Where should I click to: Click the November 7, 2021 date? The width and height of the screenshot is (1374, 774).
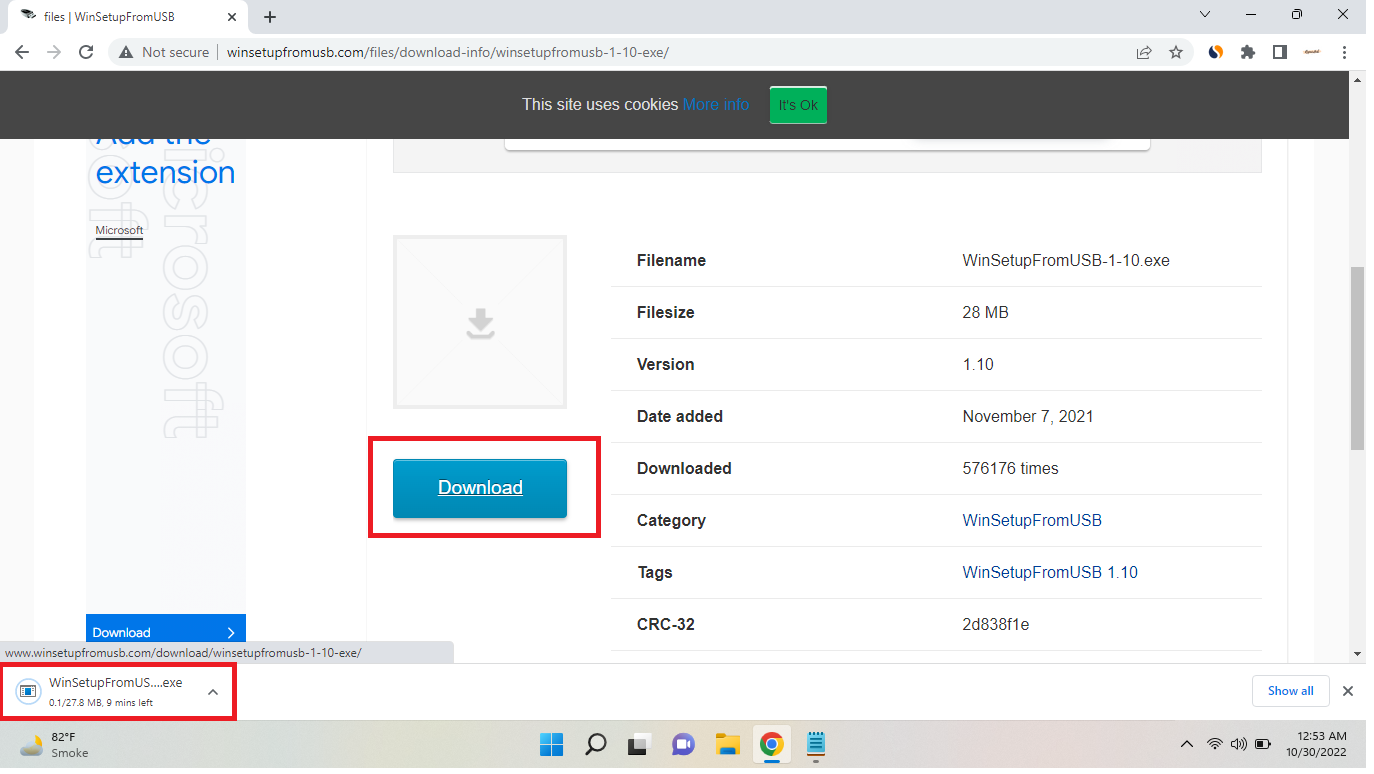point(1028,416)
